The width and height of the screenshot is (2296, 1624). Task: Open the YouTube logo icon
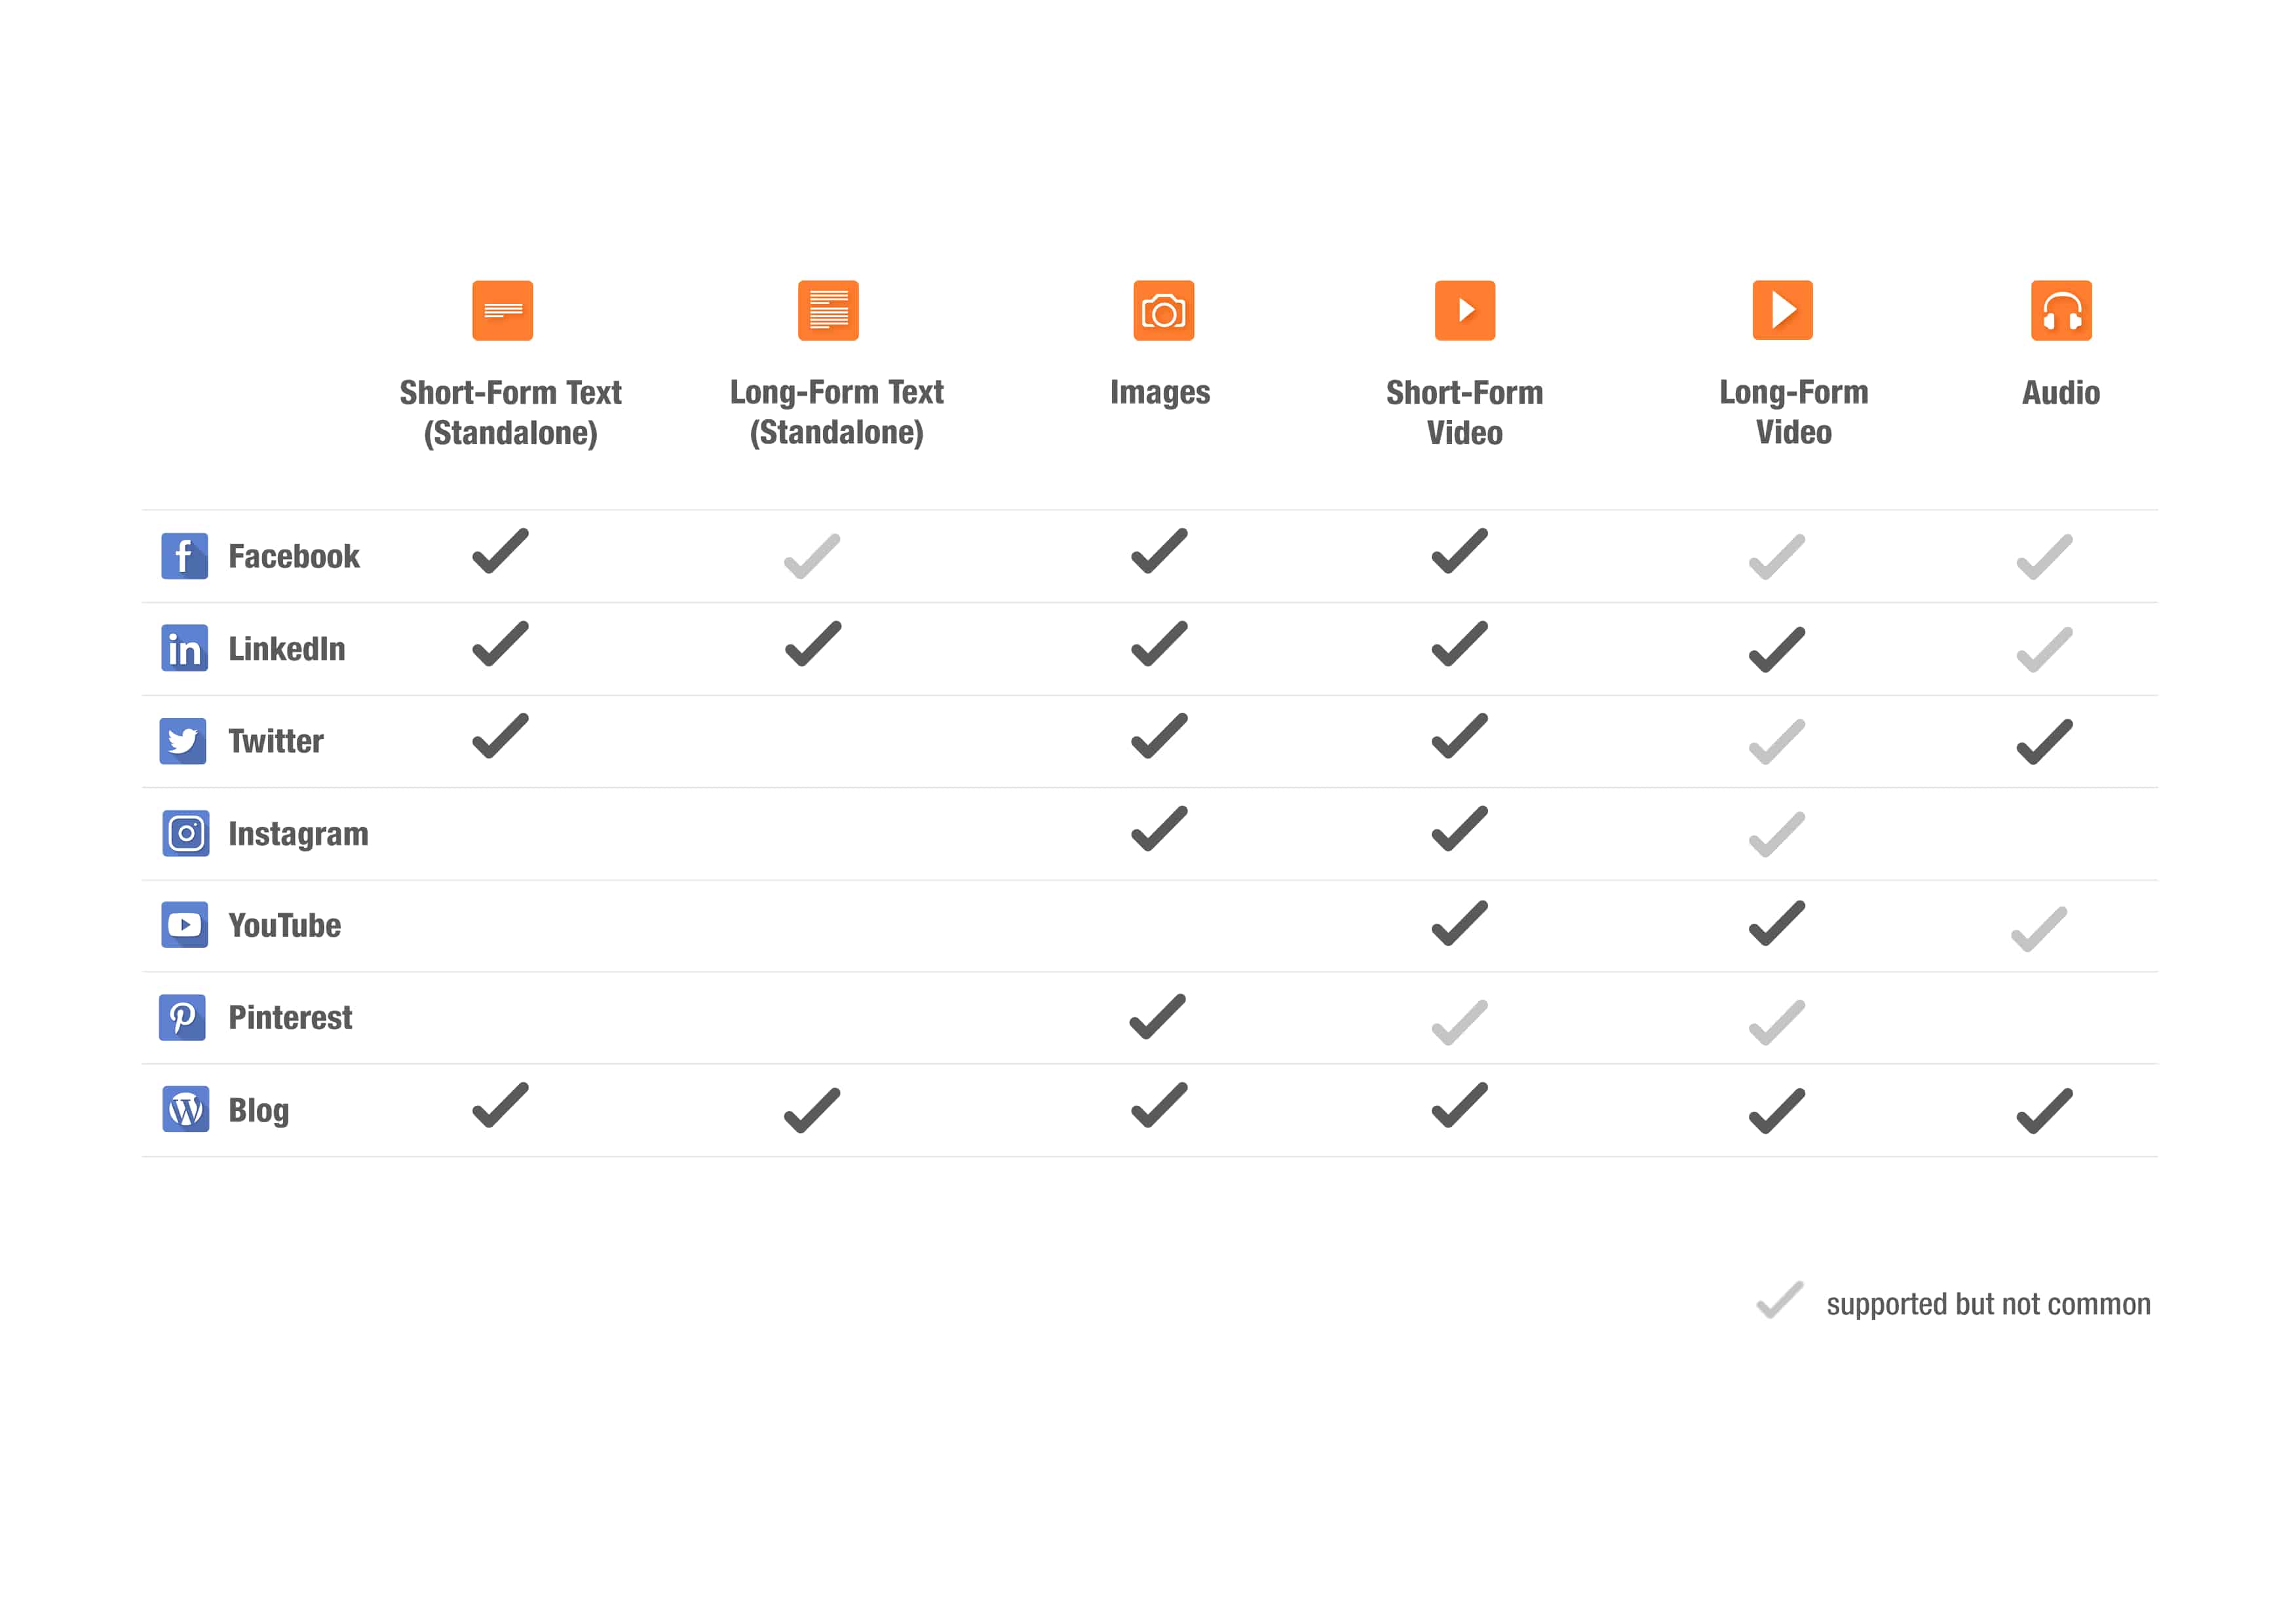tap(185, 925)
